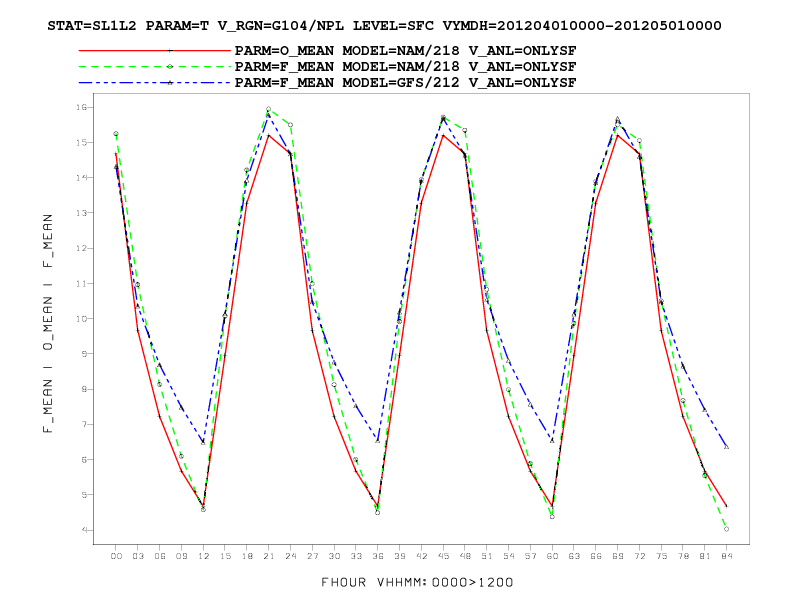Click blue GFS triangle marker at hour 57
The height and width of the screenshot is (612, 792).
click(530, 405)
